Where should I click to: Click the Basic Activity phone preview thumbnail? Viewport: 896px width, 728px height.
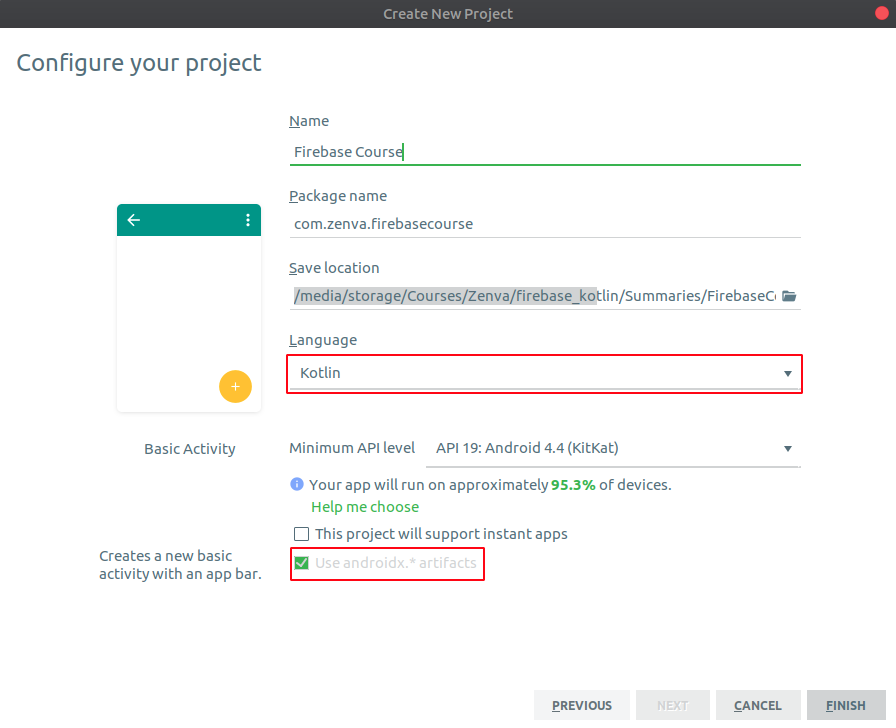(x=189, y=308)
